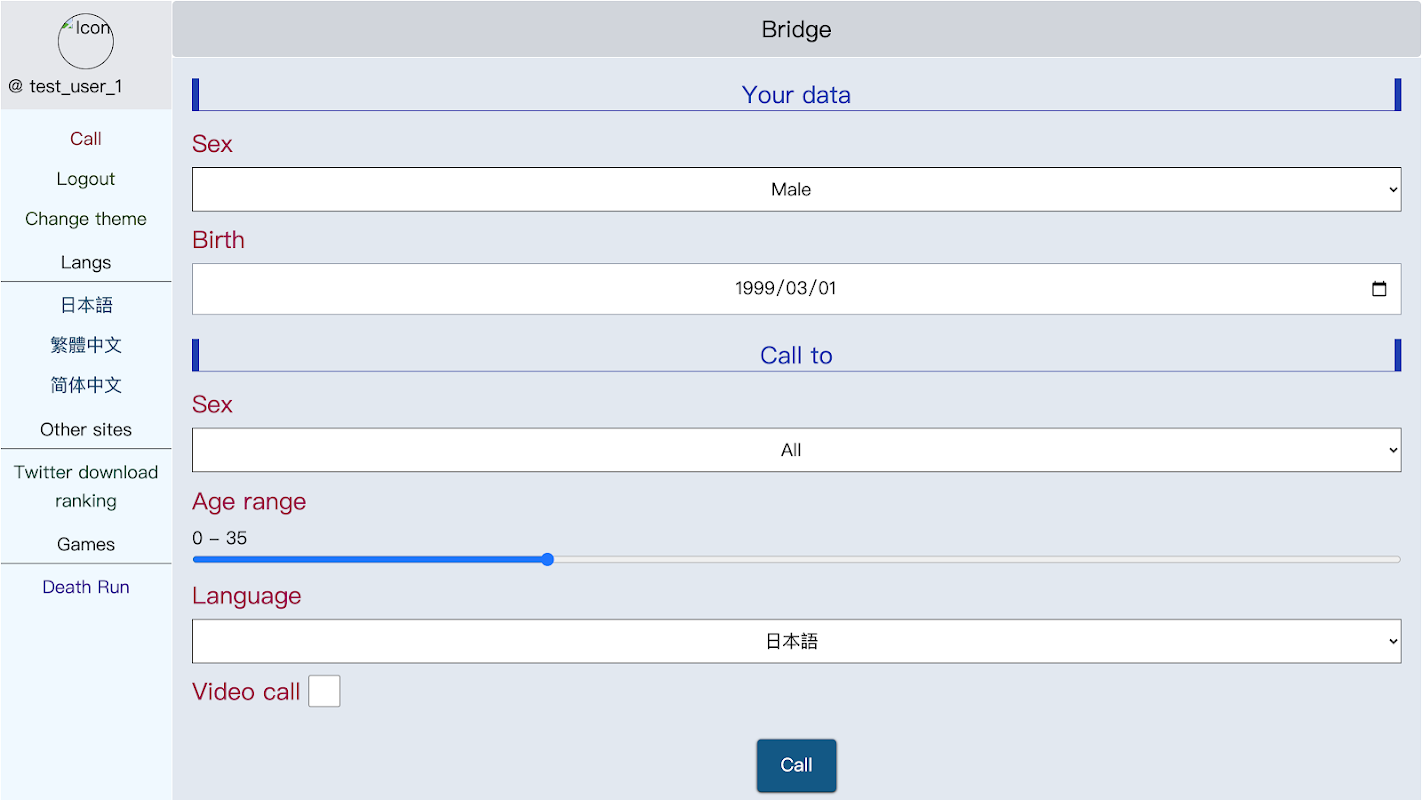
Task: Enable the Video call checkbox
Action: point(324,691)
